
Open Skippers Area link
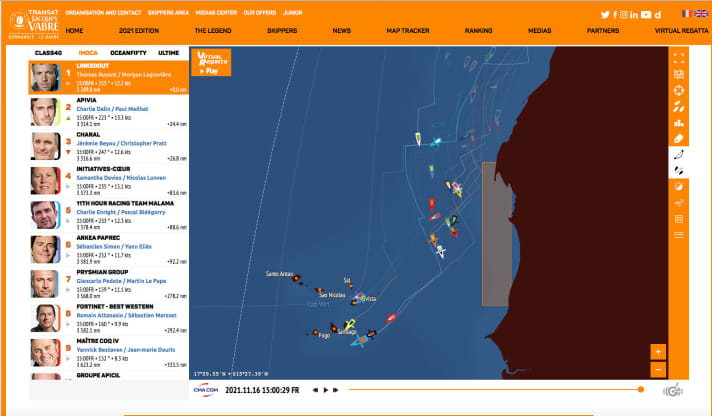[x=168, y=13]
